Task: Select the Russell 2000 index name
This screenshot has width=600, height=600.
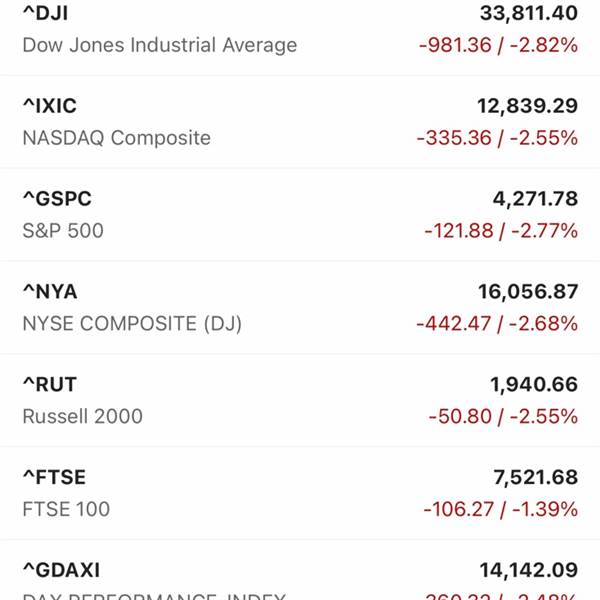Action: (83, 416)
